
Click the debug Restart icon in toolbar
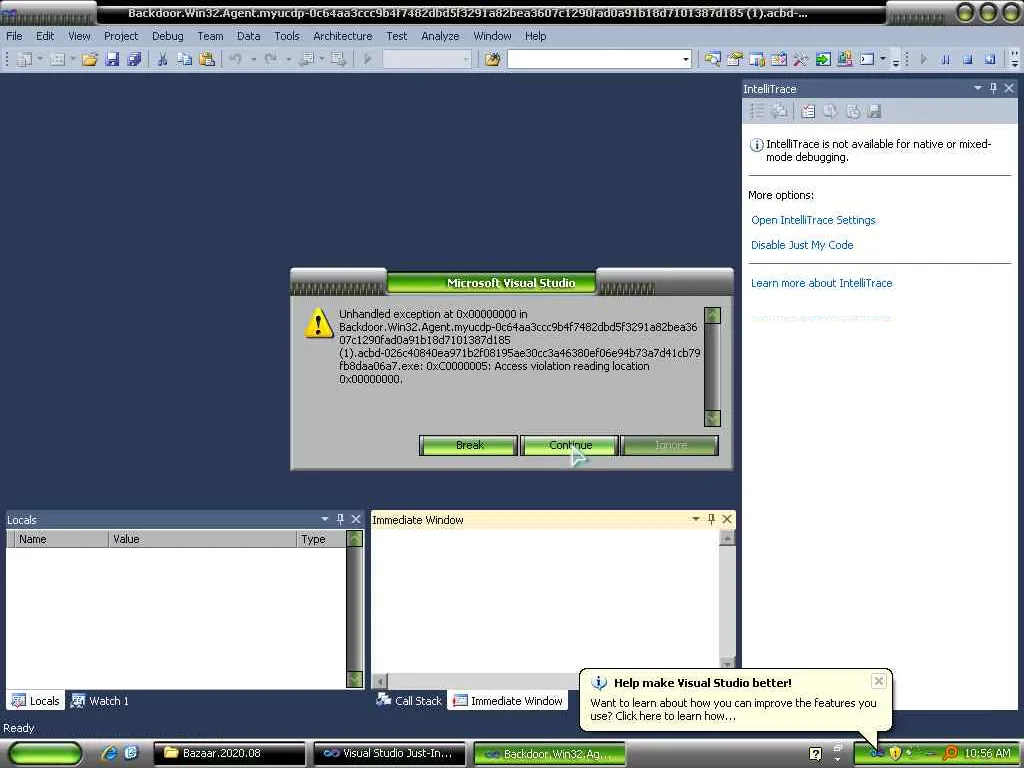pyautogui.click(x=989, y=59)
